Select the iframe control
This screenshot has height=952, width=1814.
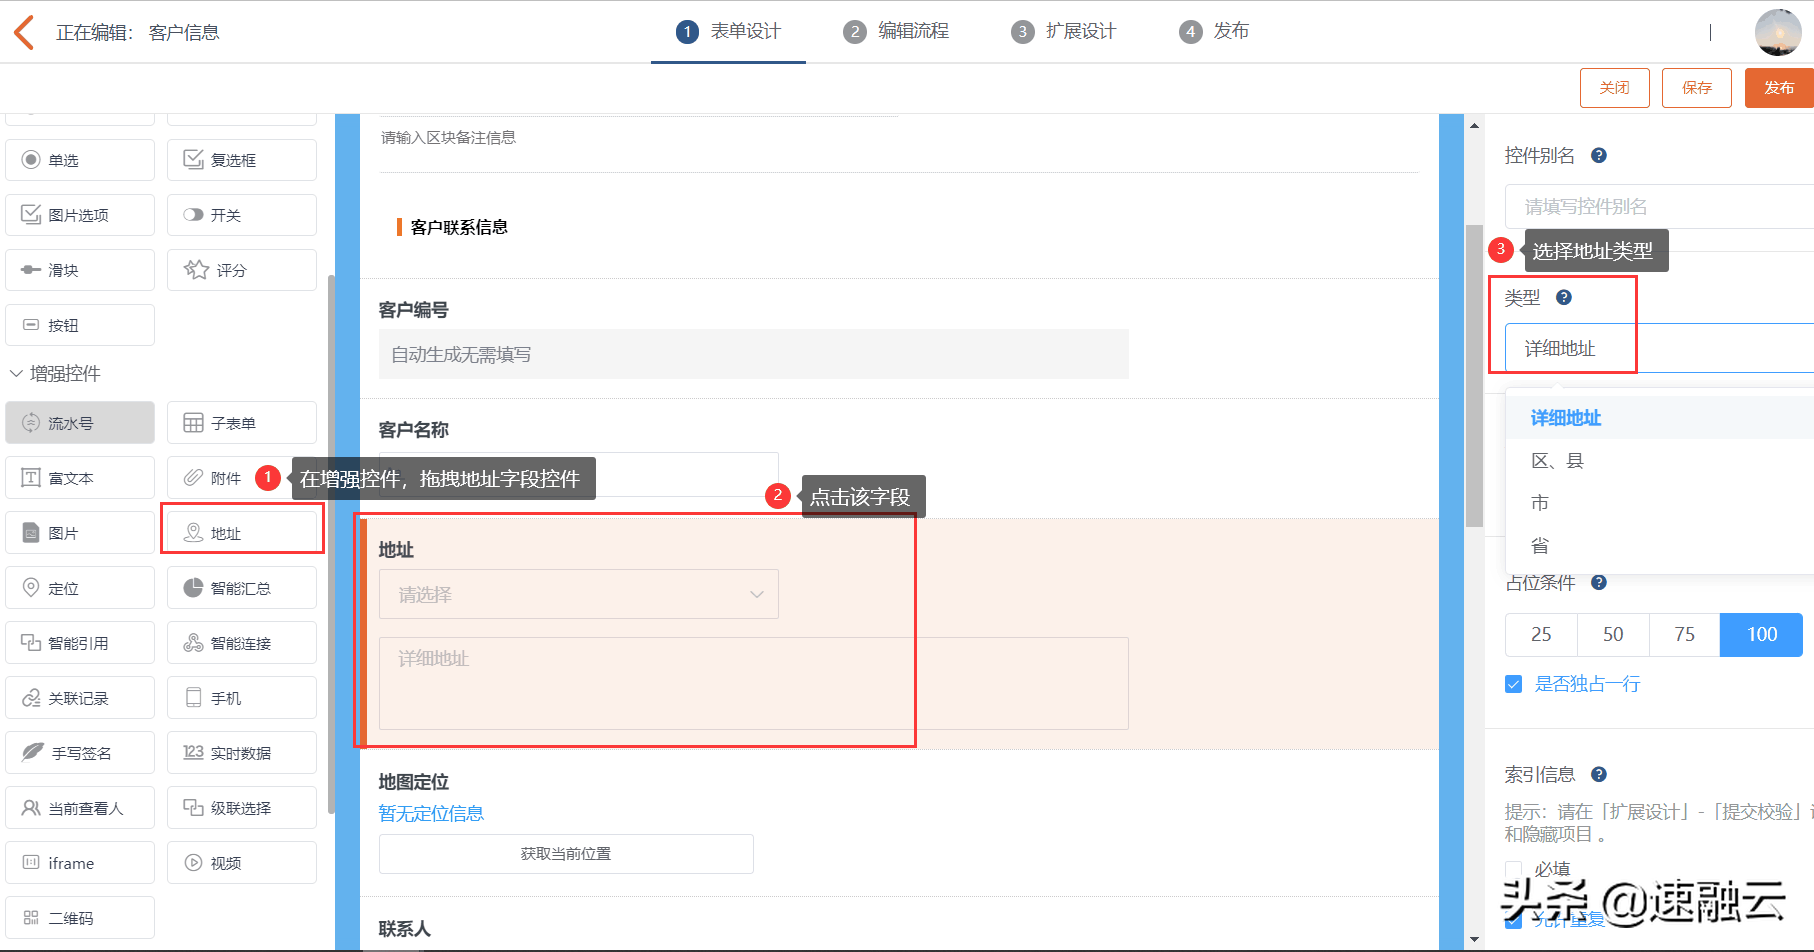(80, 863)
